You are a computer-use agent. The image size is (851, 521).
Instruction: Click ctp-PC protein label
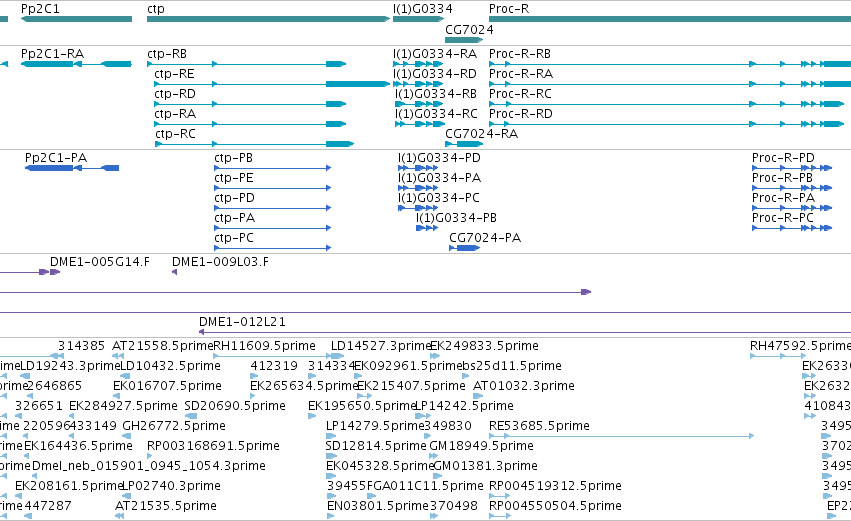pyautogui.click(x=233, y=238)
